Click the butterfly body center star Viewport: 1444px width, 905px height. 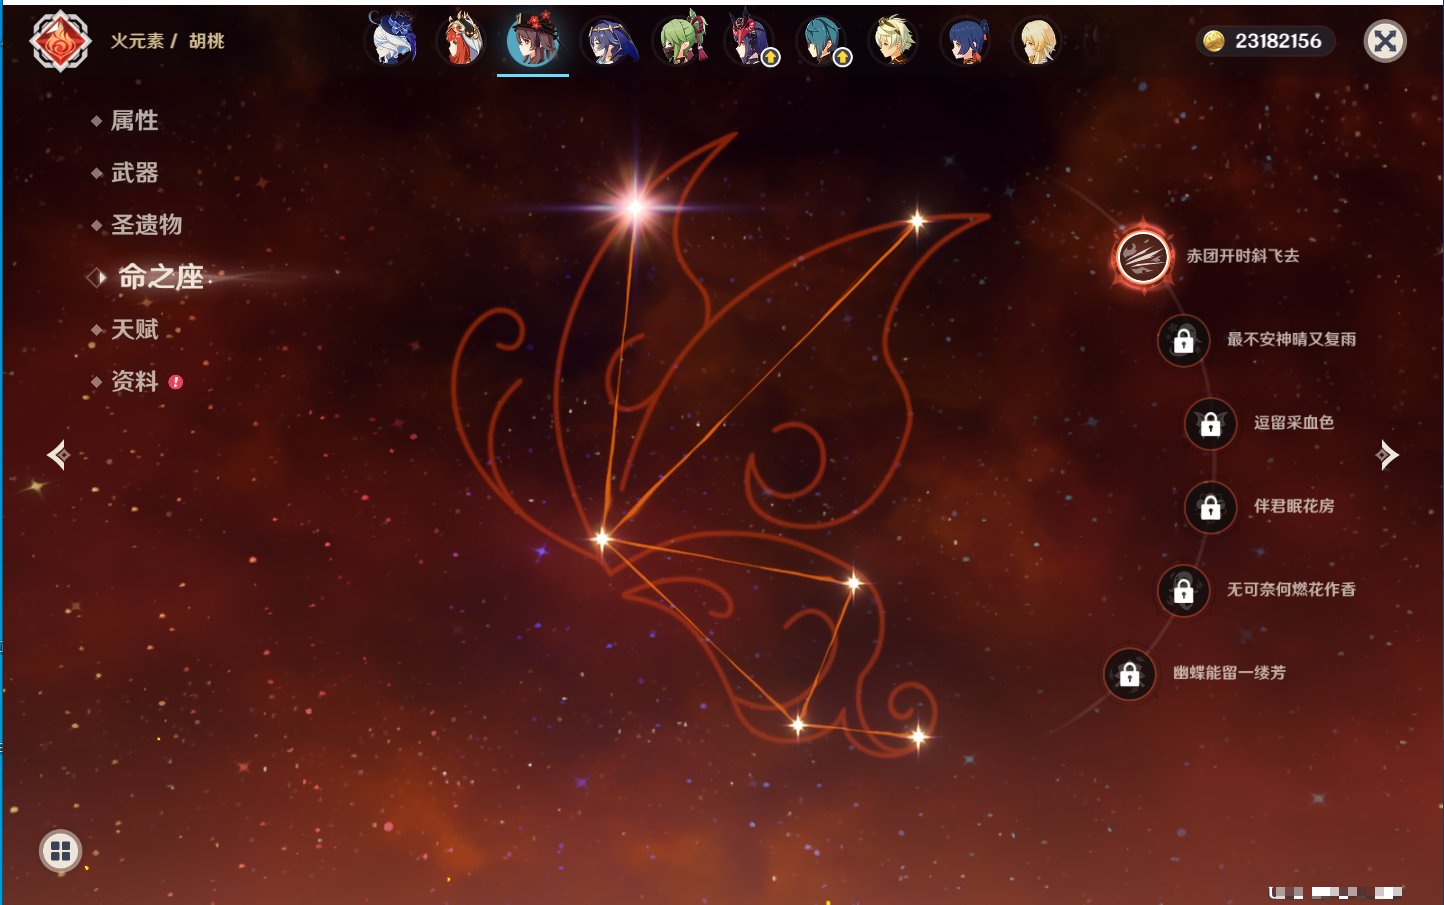602,539
